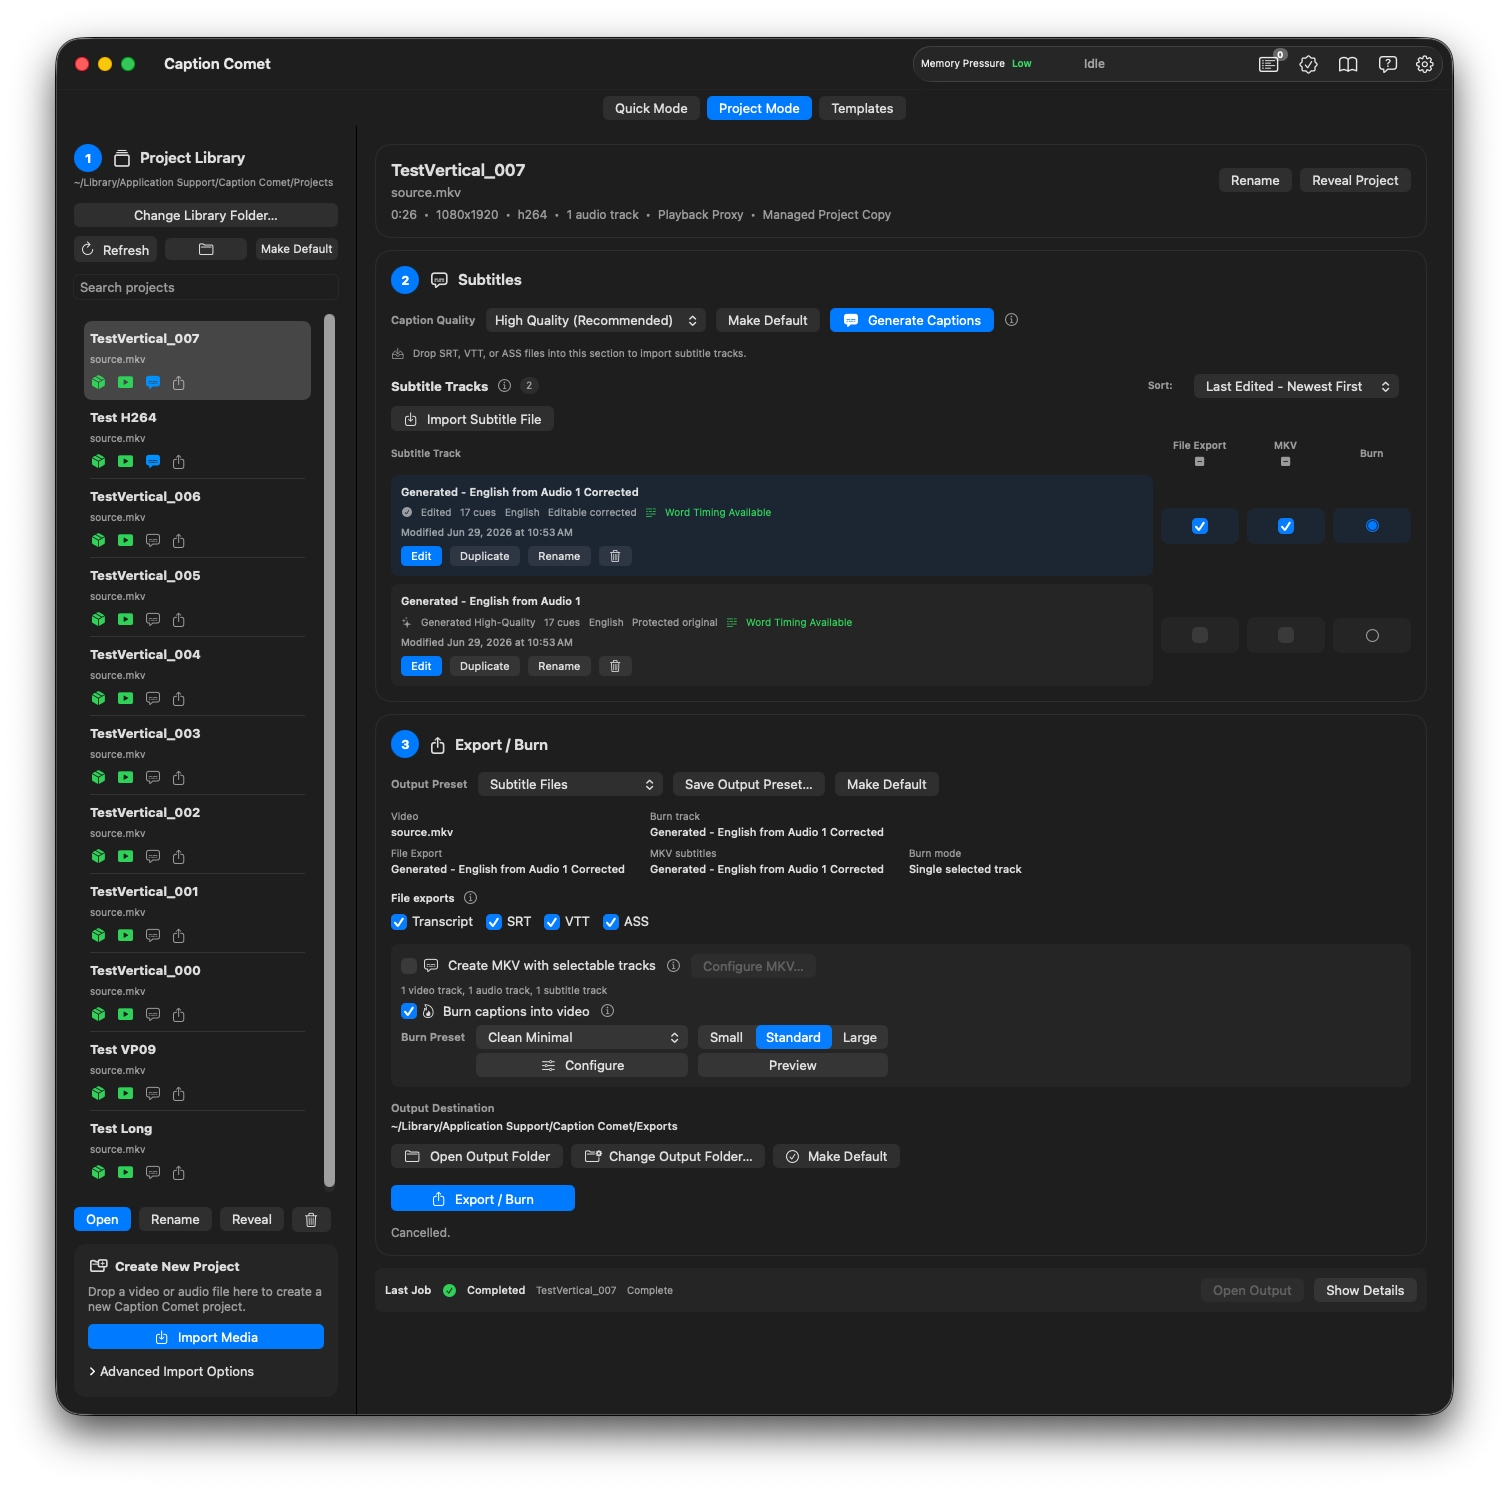The height and width of the screenshot is (1489, 1509).
Task: Expand Advanced Import Options
Action: [171, 1371]
